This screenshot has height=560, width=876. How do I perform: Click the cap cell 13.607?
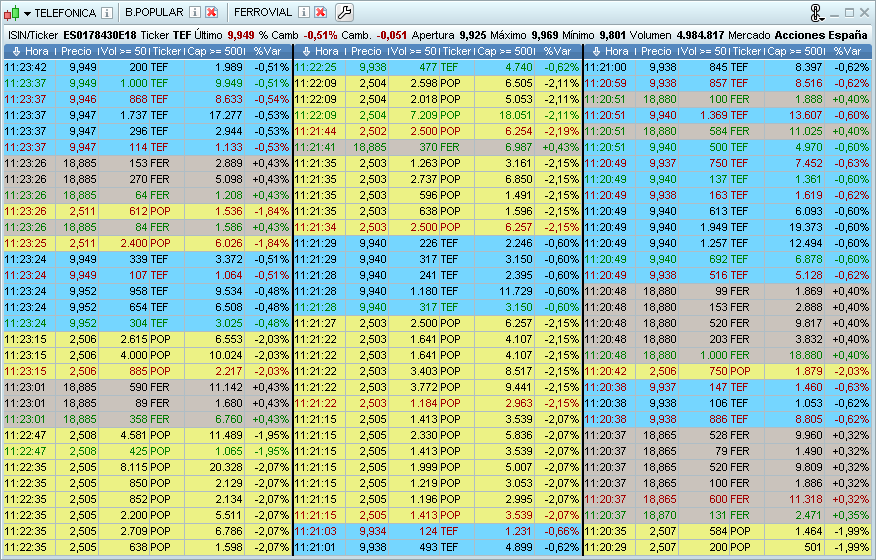(794, 115)
